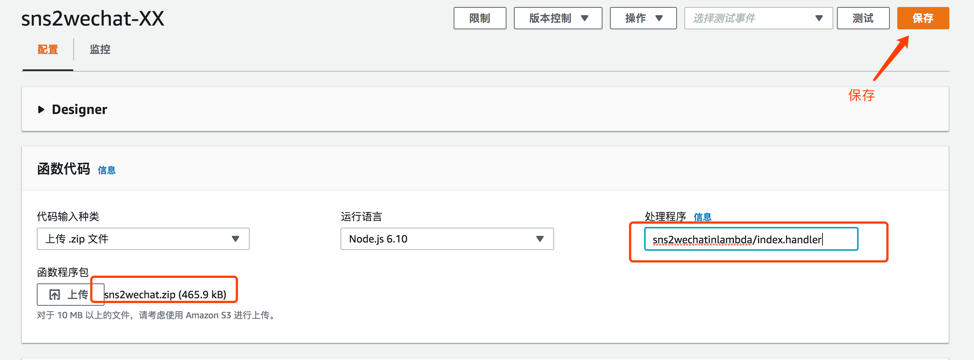Screen dimensions: 974x360
Task: Save the function with 保存
Action: coord(922,18)
